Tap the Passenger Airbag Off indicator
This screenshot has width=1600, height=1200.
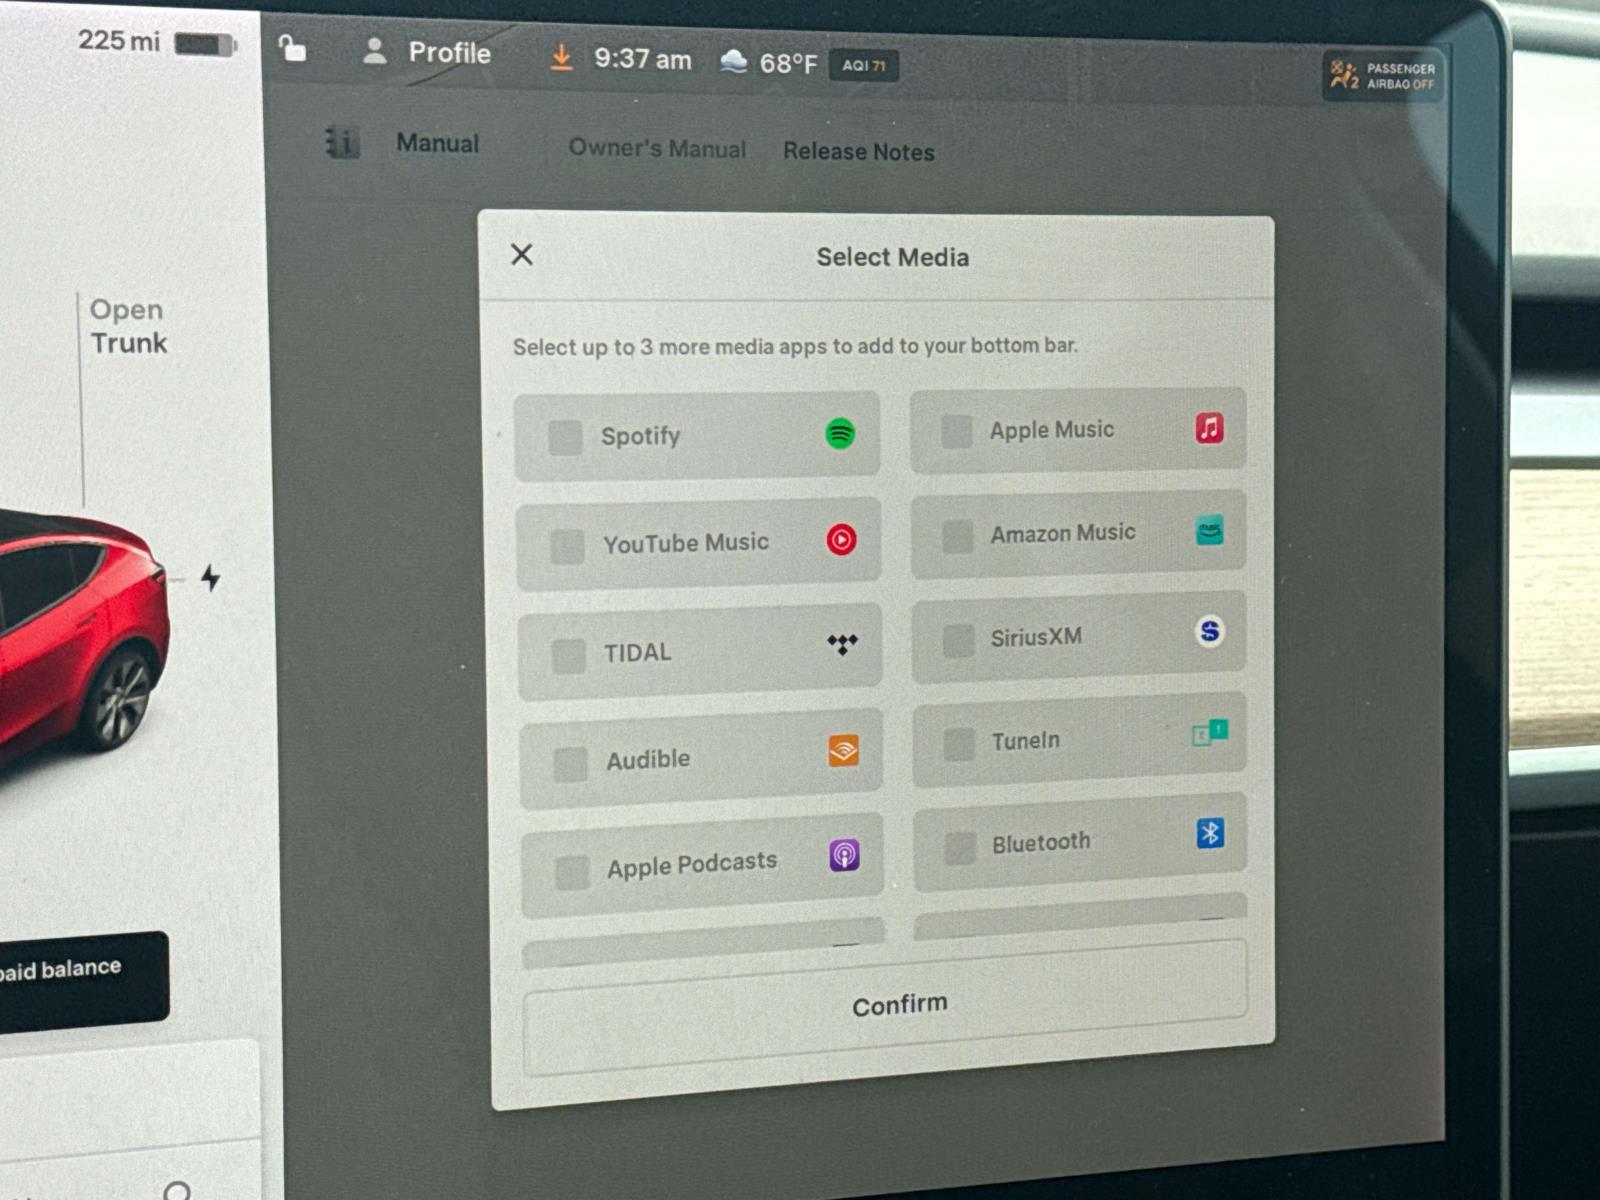(1383, 75)
